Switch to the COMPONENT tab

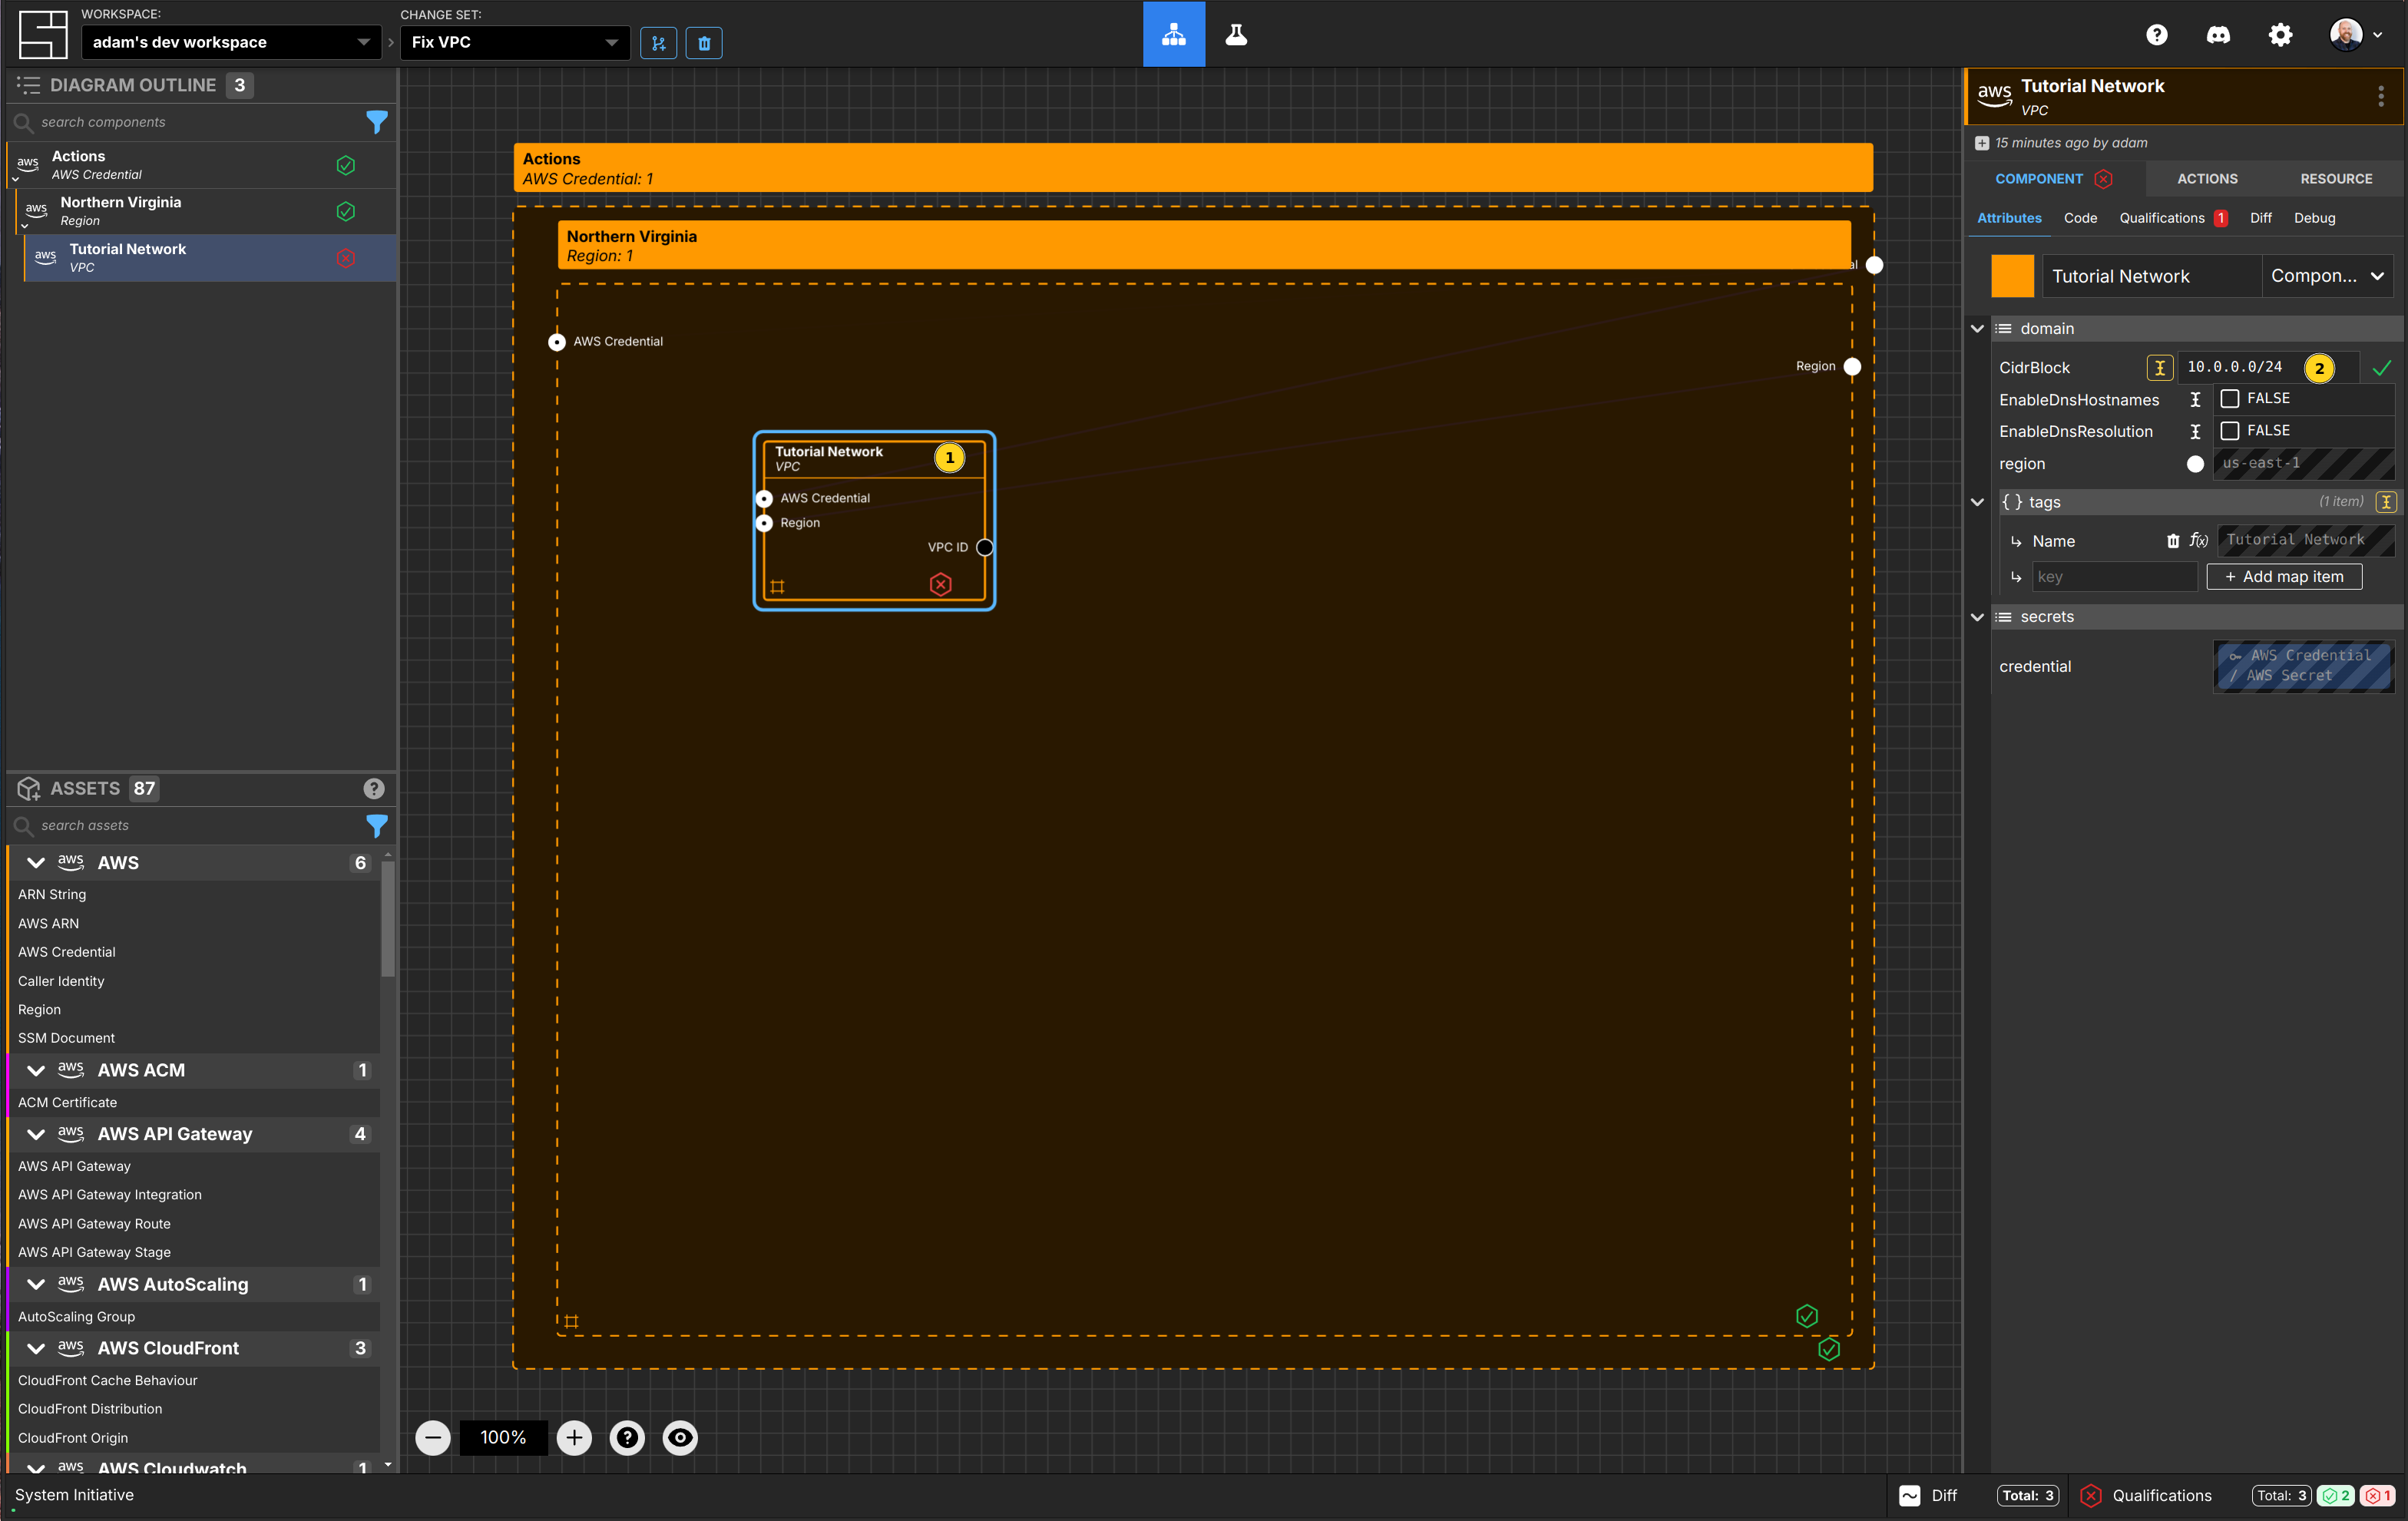click(2053, 179)
